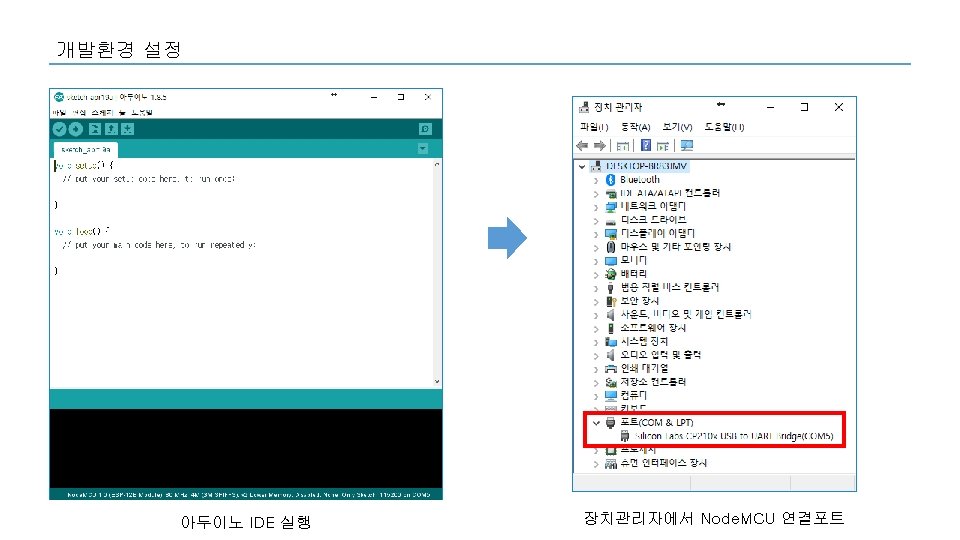Expand the 디스플레이 어댑터 category
The height and width of the screenshot is (540, 960).
click(x=596, y=234)
